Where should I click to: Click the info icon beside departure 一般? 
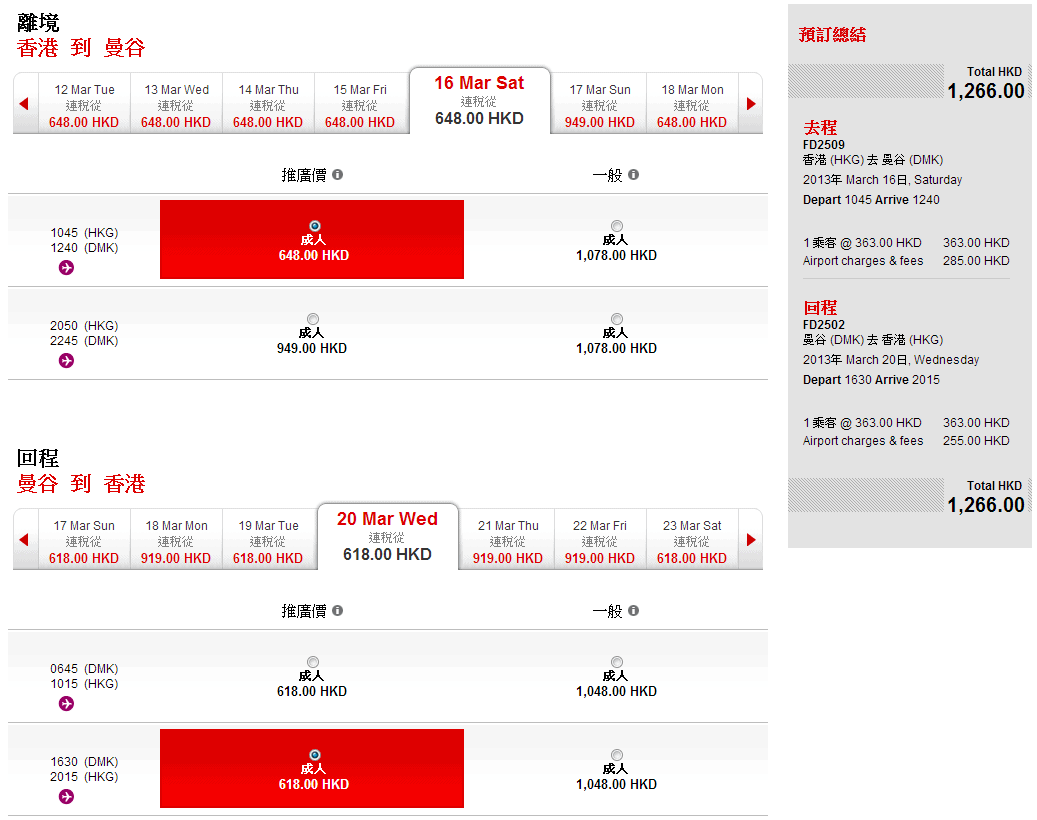tap(633, 175)
